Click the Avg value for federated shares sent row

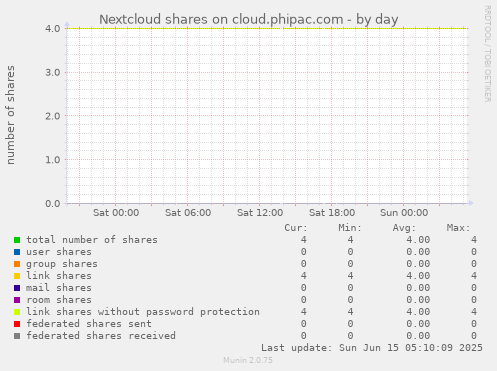[x=418, y=324]
